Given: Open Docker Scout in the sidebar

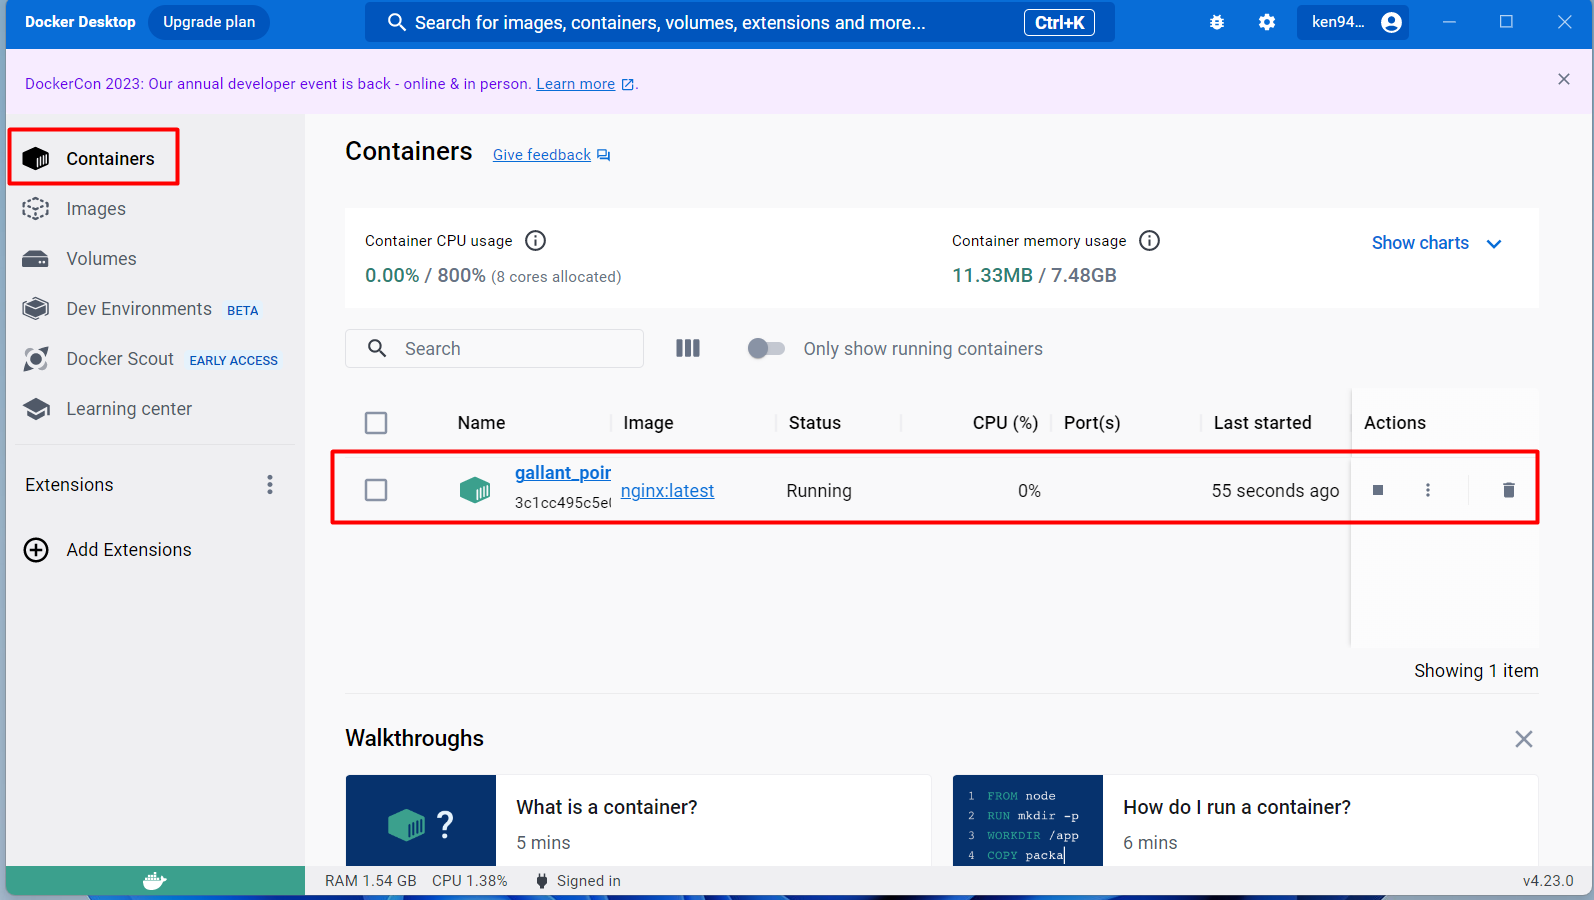Looking at the screenshot, I should click(x=120, y=359).
